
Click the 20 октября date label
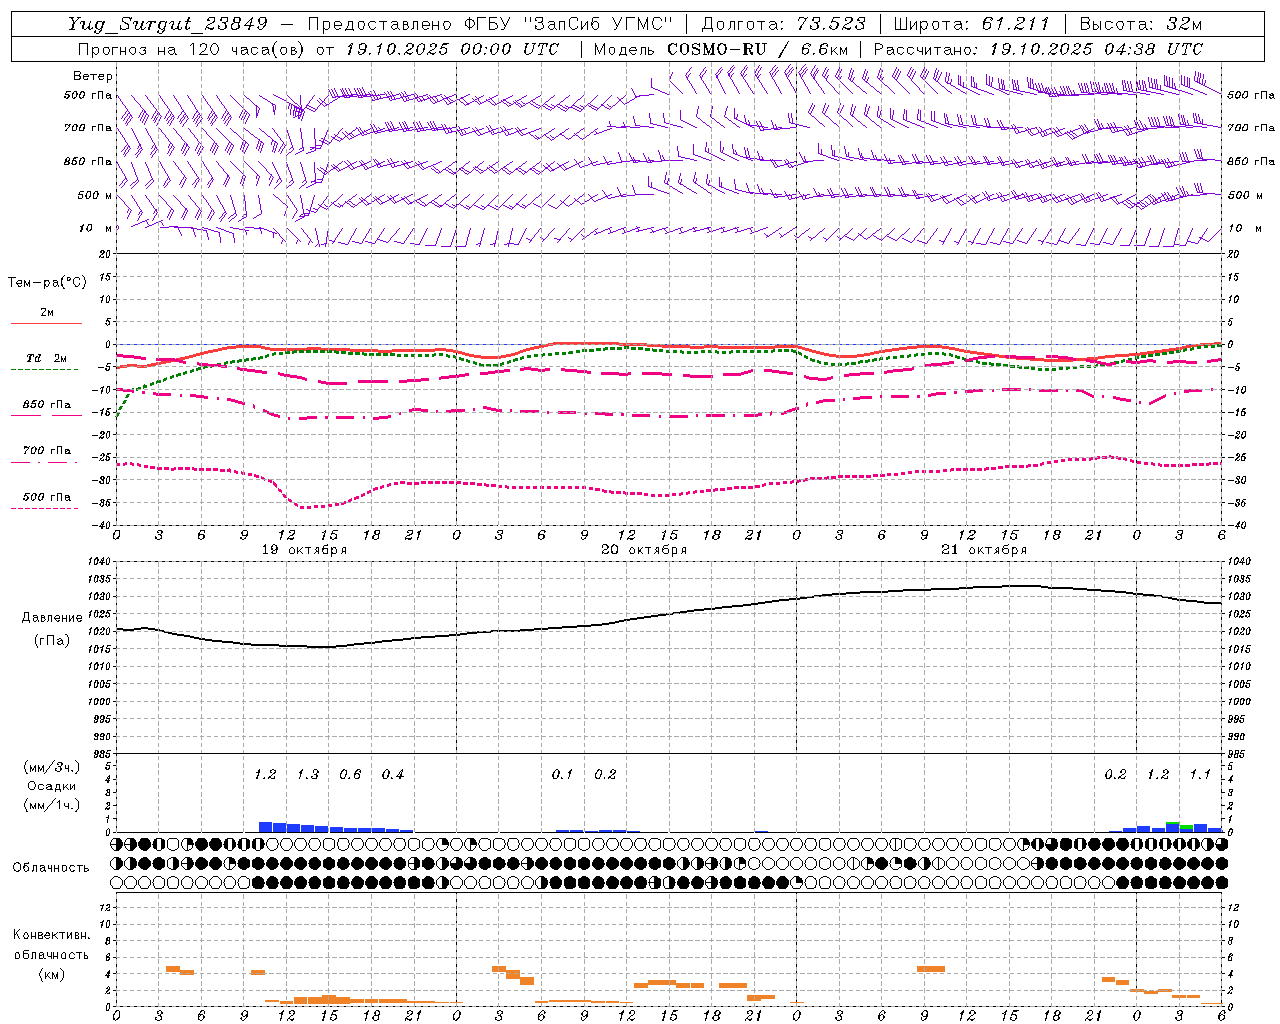644,550
